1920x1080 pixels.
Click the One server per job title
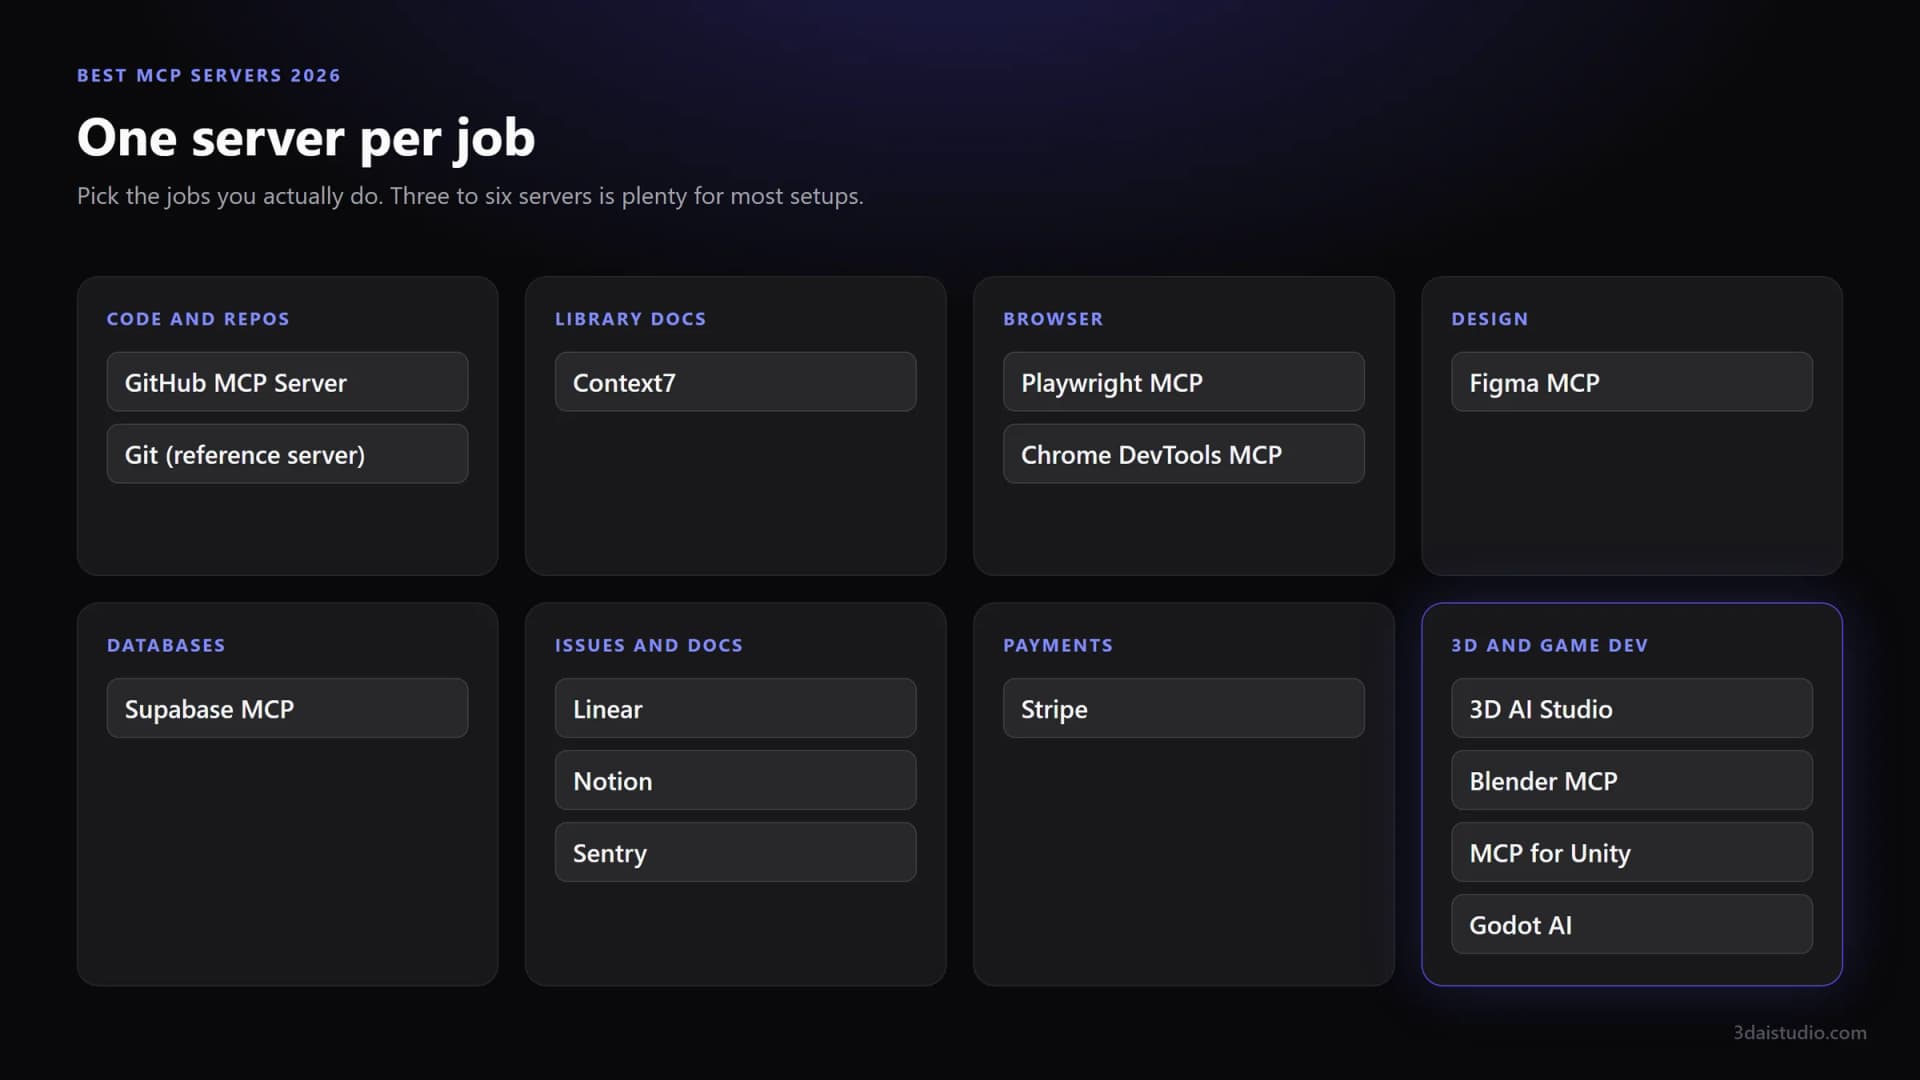coord(306,138)
